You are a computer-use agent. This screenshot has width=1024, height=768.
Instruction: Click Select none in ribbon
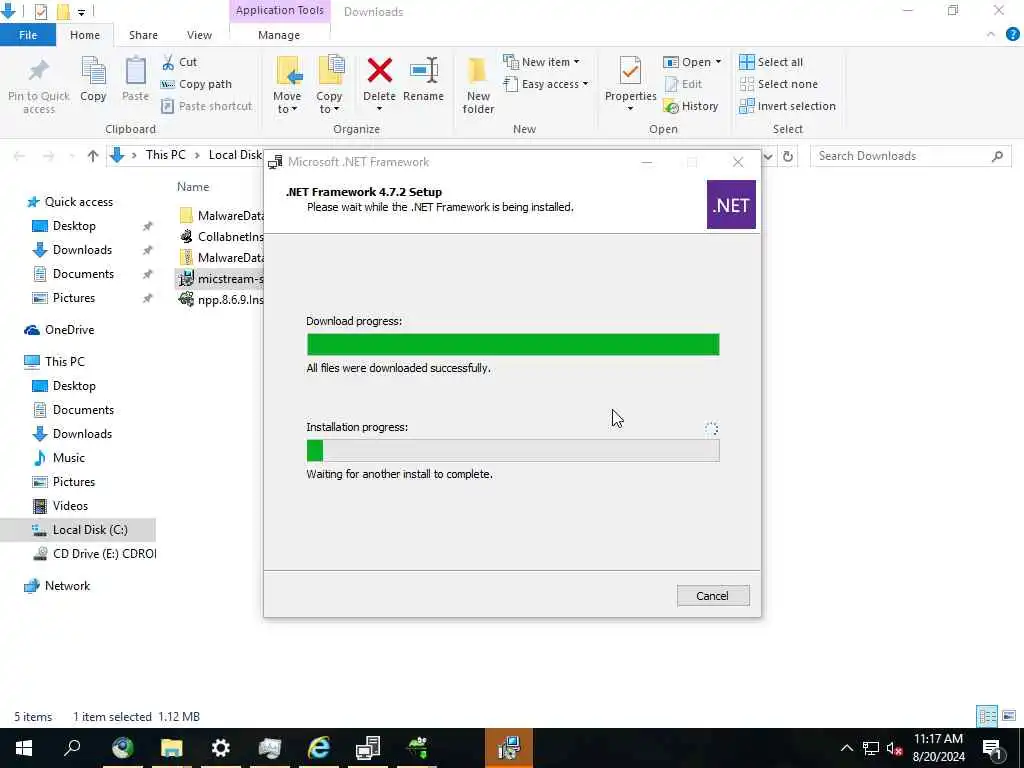click(x=778, y=84)
